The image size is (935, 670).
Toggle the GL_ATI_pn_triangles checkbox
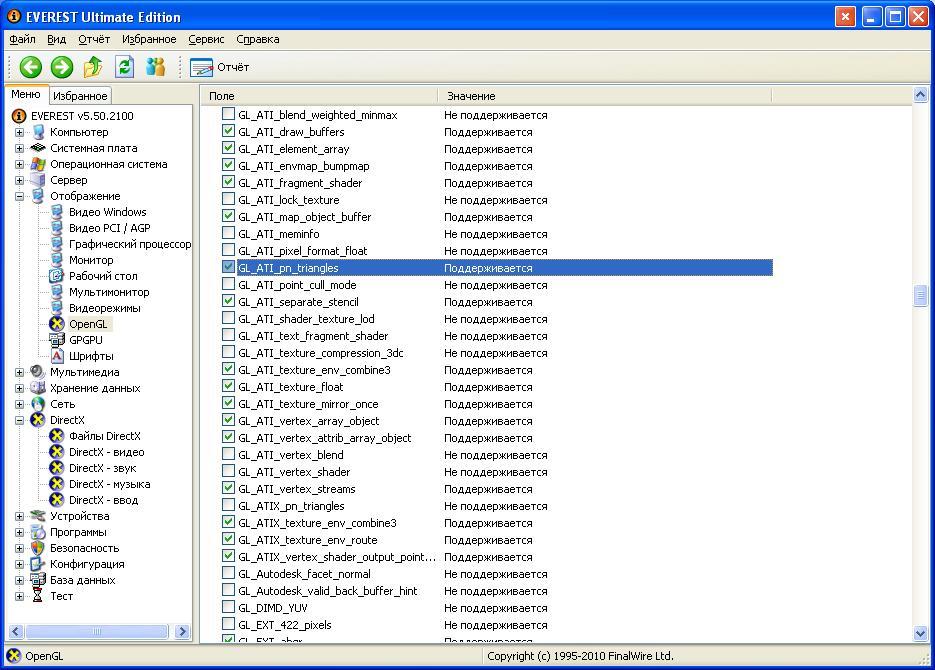[x=228, y=268]
